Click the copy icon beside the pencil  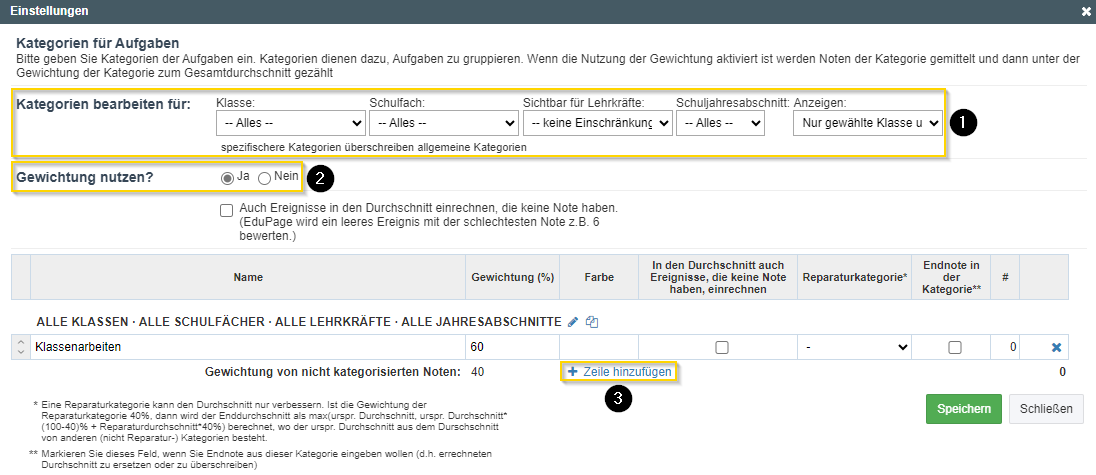click(592, 322)
